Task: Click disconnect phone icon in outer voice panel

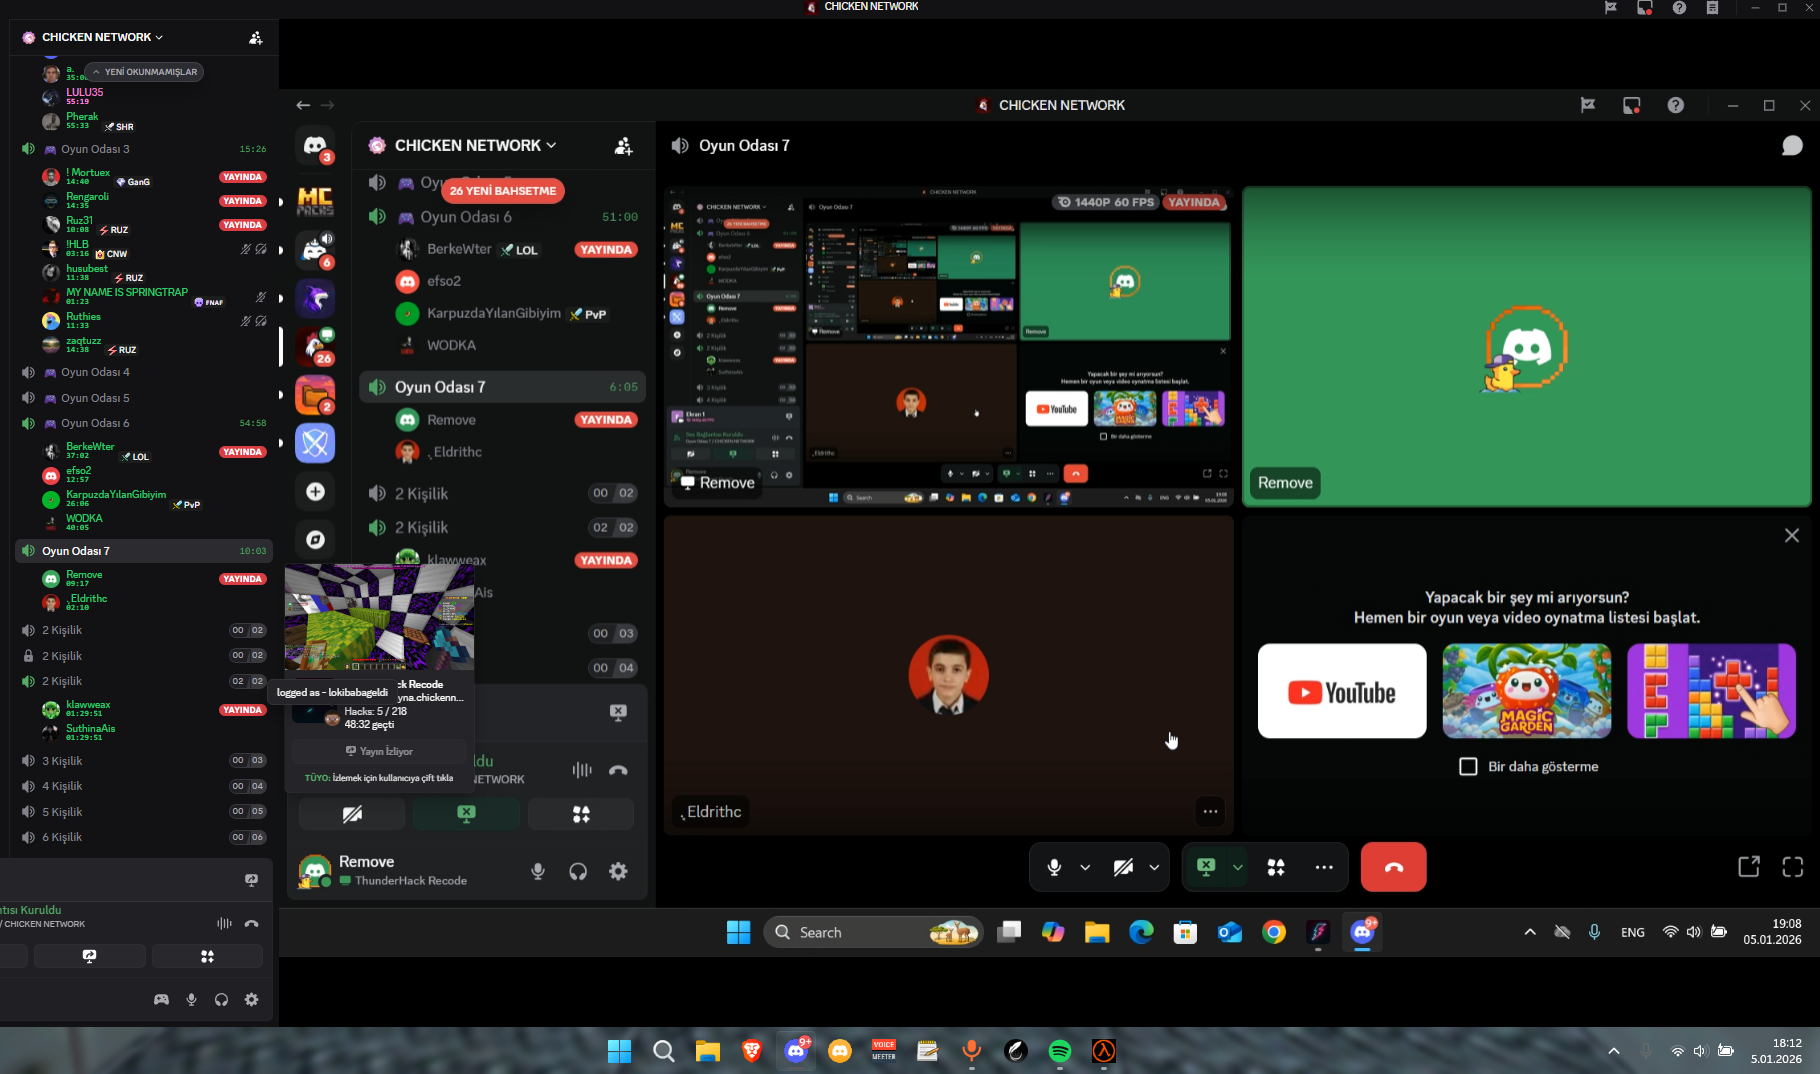Action: point(252,924)
